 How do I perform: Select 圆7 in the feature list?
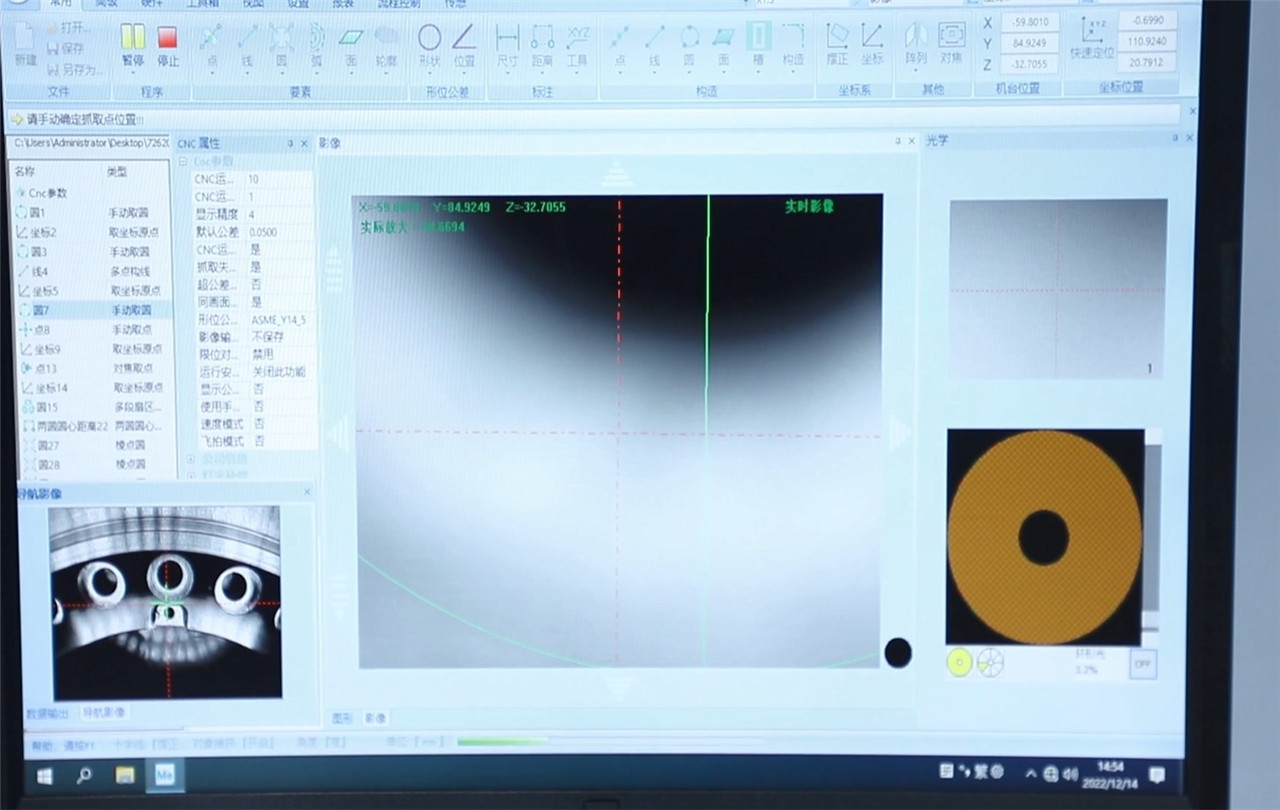40,310
